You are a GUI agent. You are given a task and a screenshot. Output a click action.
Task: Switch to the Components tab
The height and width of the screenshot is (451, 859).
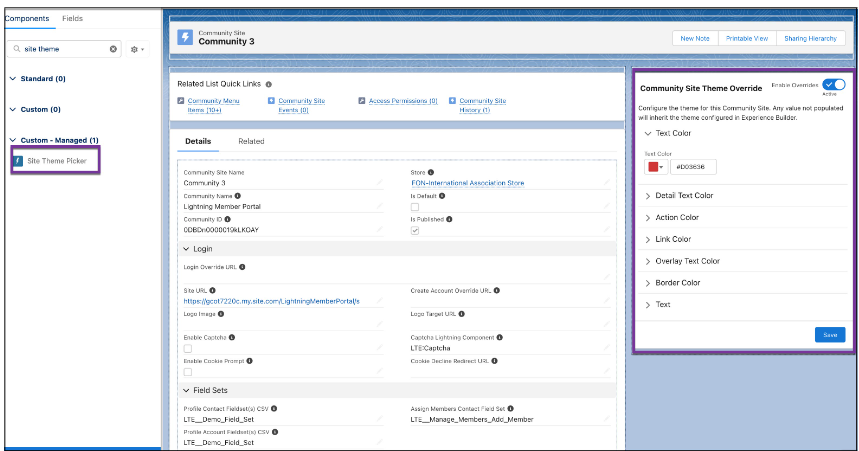27,18
